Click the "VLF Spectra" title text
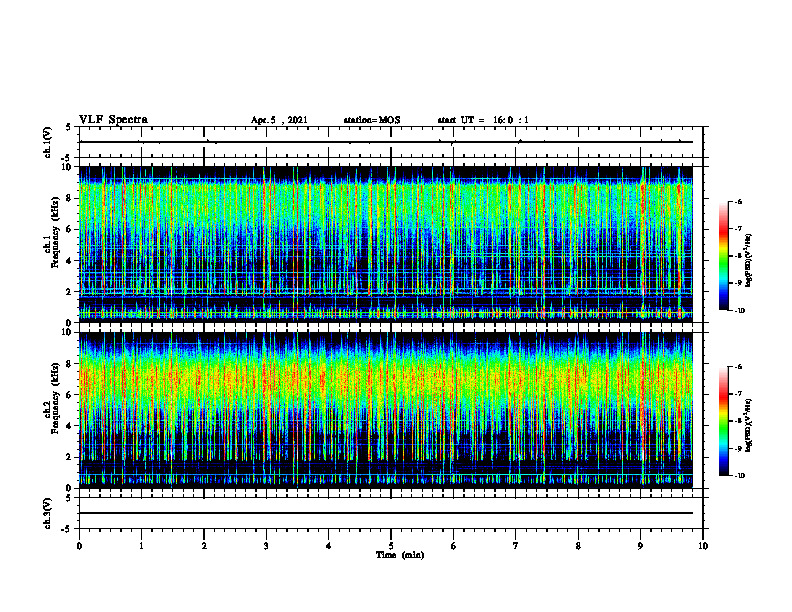Image resolution: width=792 pixels, height=612 pixels. coord(113,120)
